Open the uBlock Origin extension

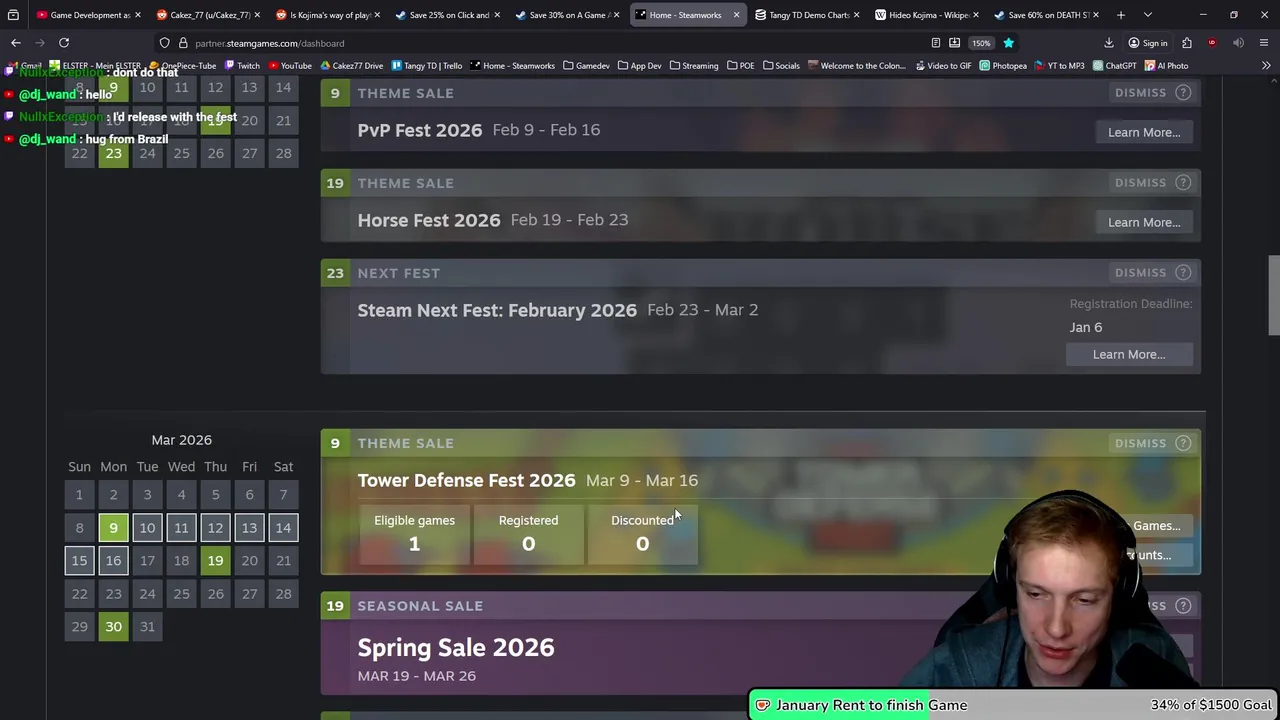point(1212,43)
